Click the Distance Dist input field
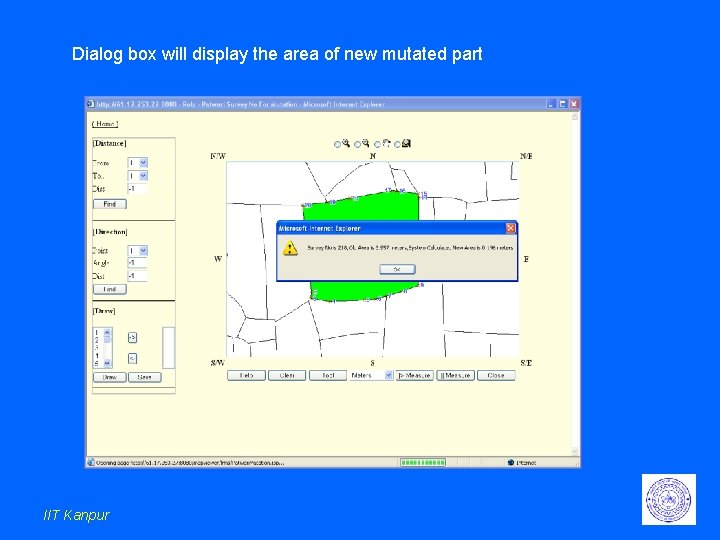 click(x=138, y=189)
